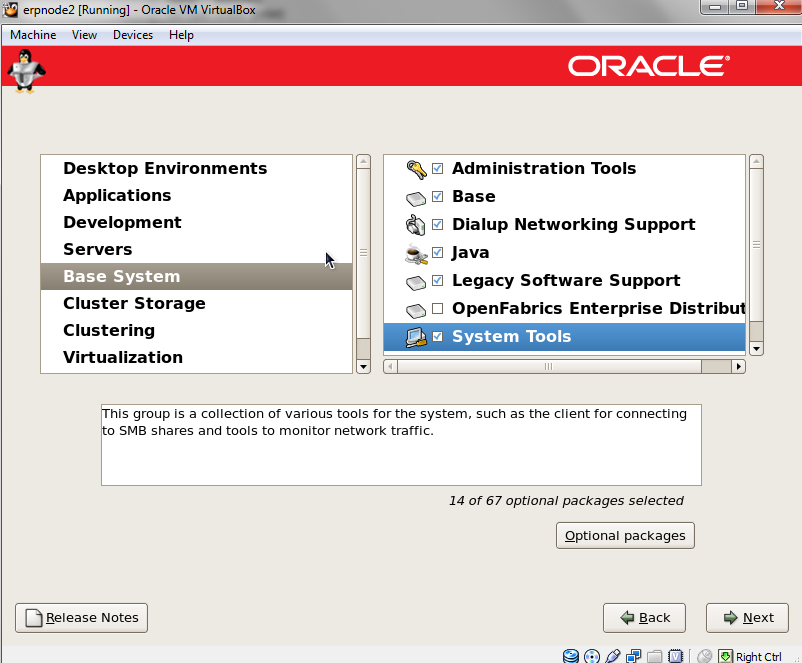Click the VirtualBox window title icon

pyautogui.click(x=10, y=9)
